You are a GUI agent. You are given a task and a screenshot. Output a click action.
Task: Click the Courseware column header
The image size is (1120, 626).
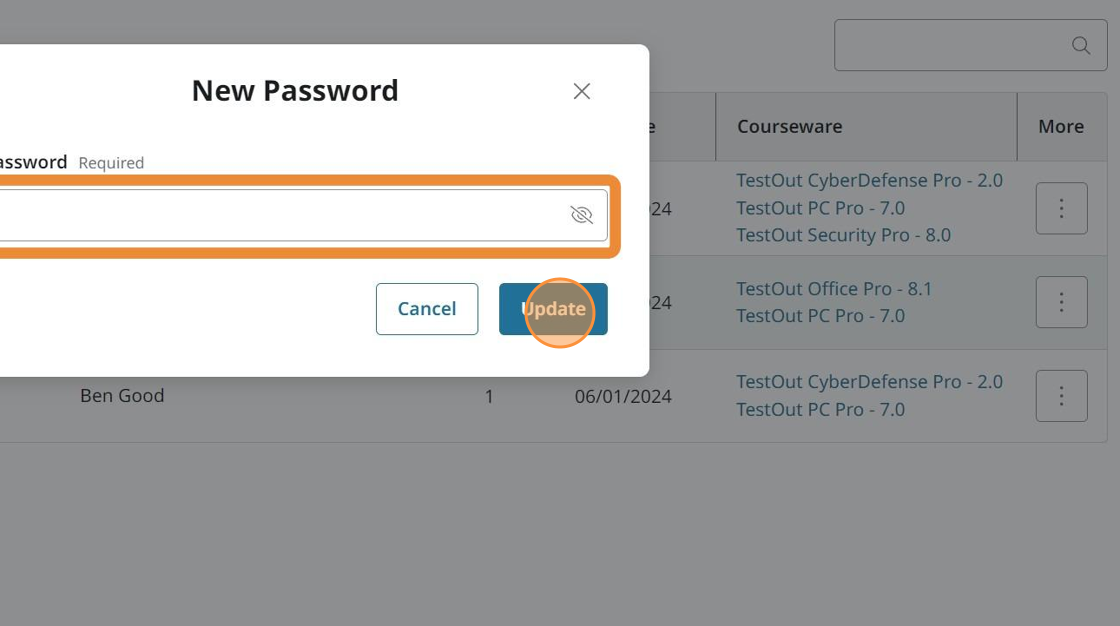coord(790,127)
